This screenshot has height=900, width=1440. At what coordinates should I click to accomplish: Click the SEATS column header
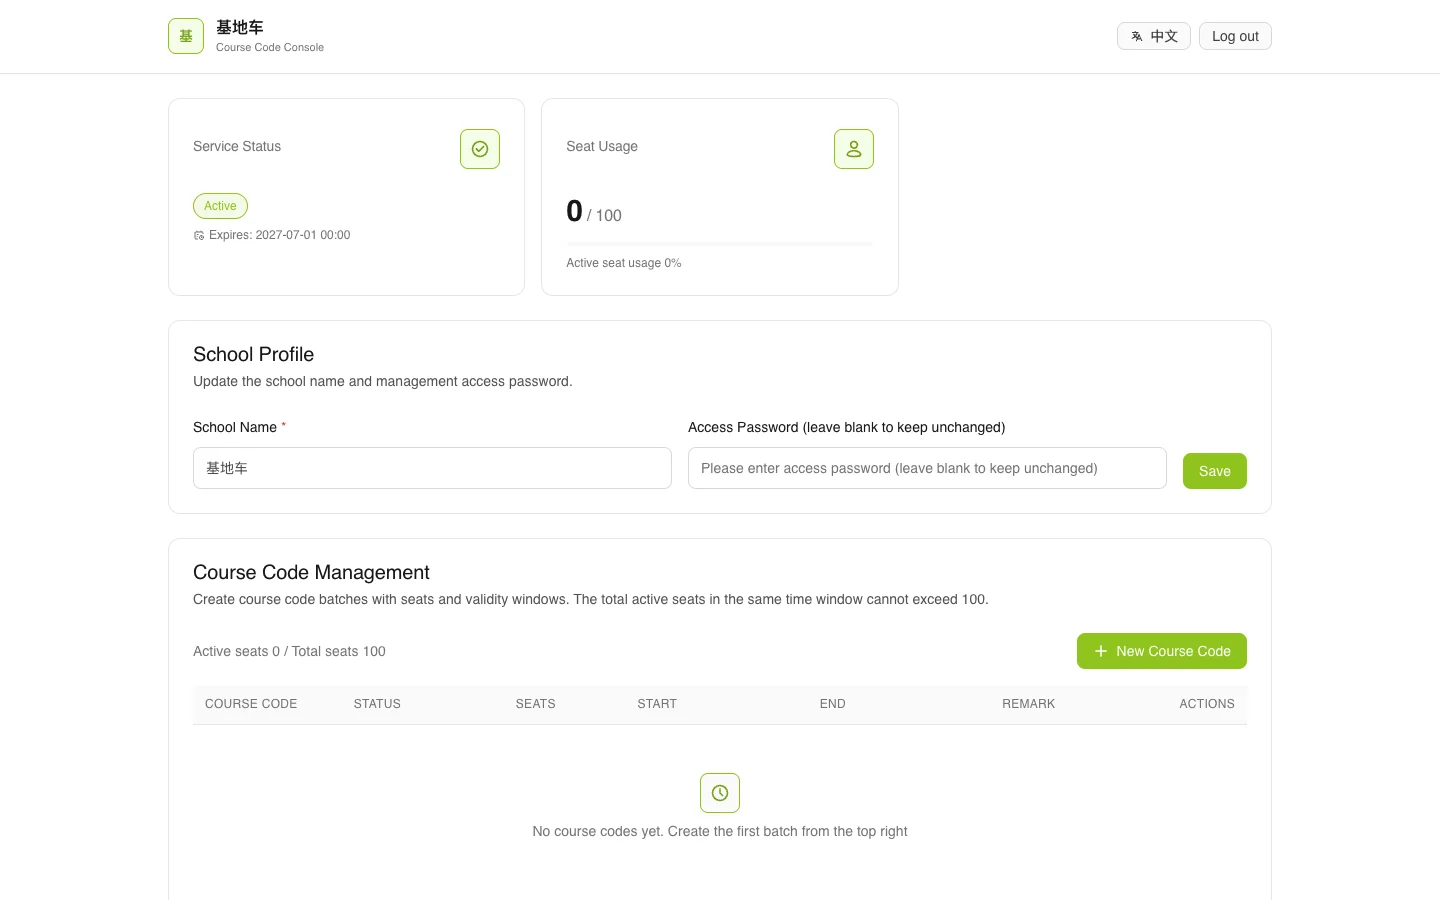tap(535, 704)
